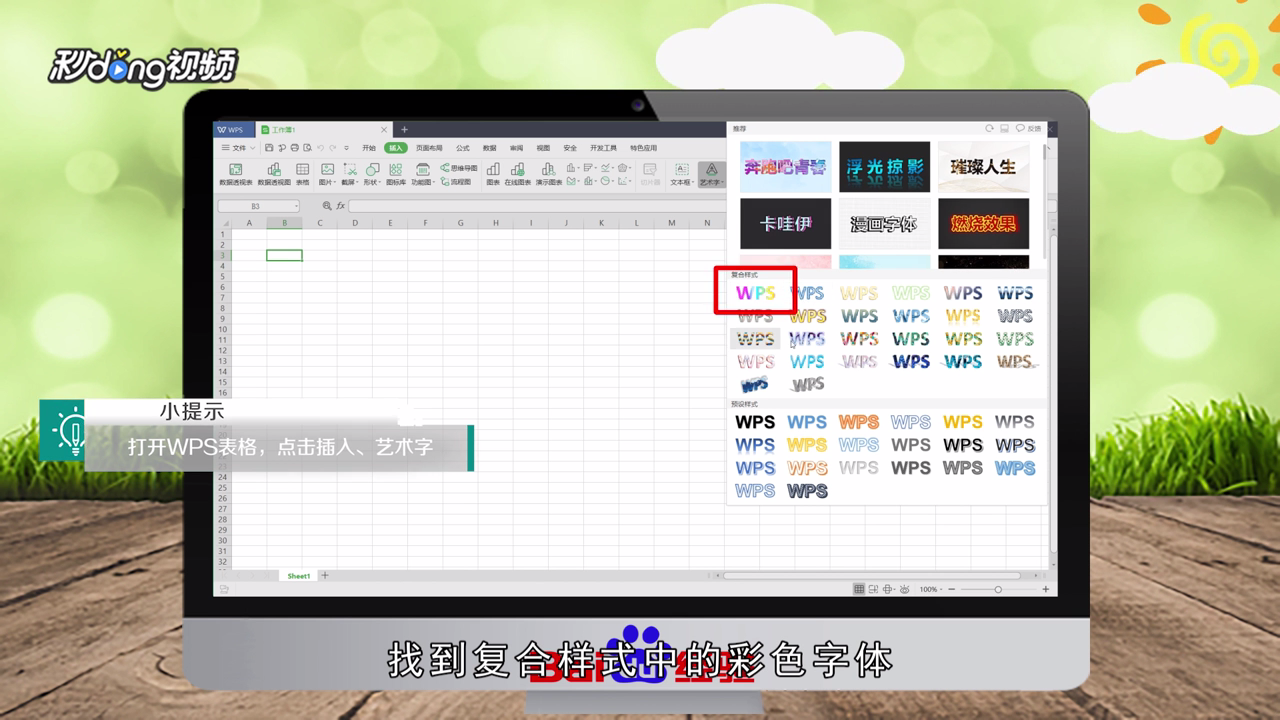
Task: Insert a 思维导图 mind map
Action: tap(458, 168)
